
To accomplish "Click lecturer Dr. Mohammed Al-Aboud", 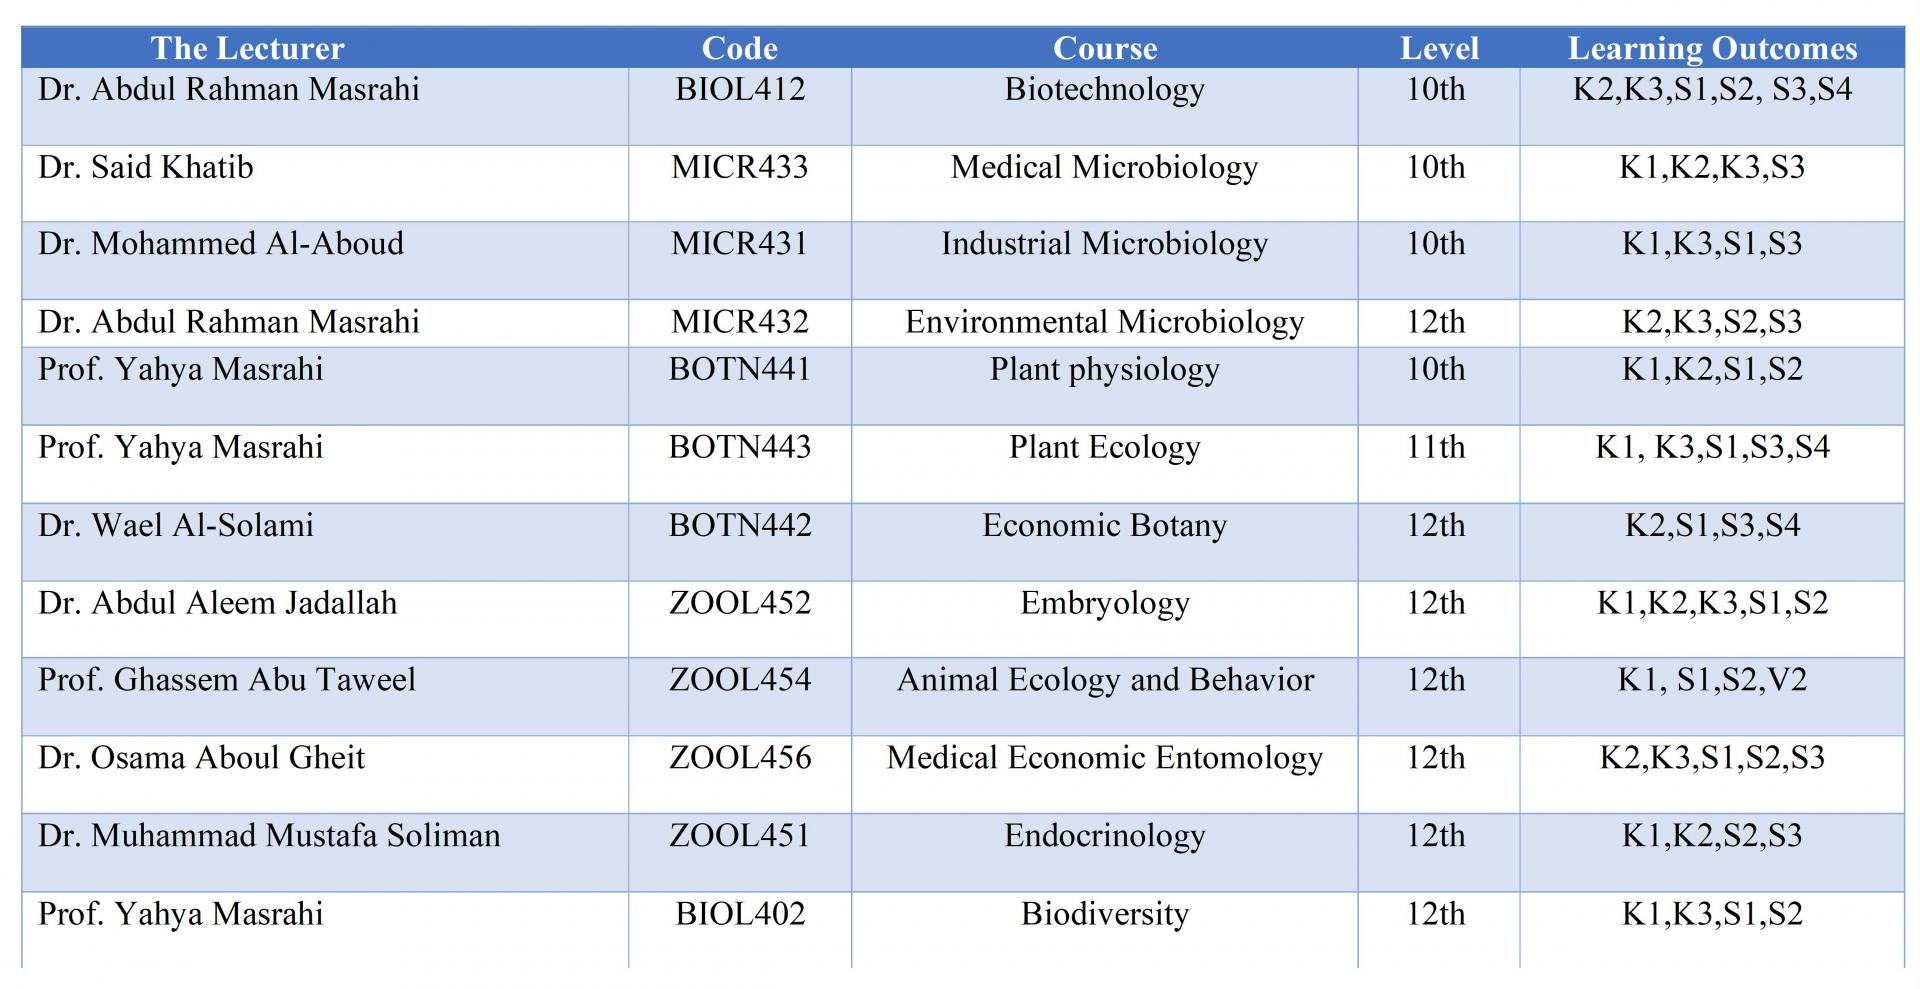I will [x=221, y=244].
